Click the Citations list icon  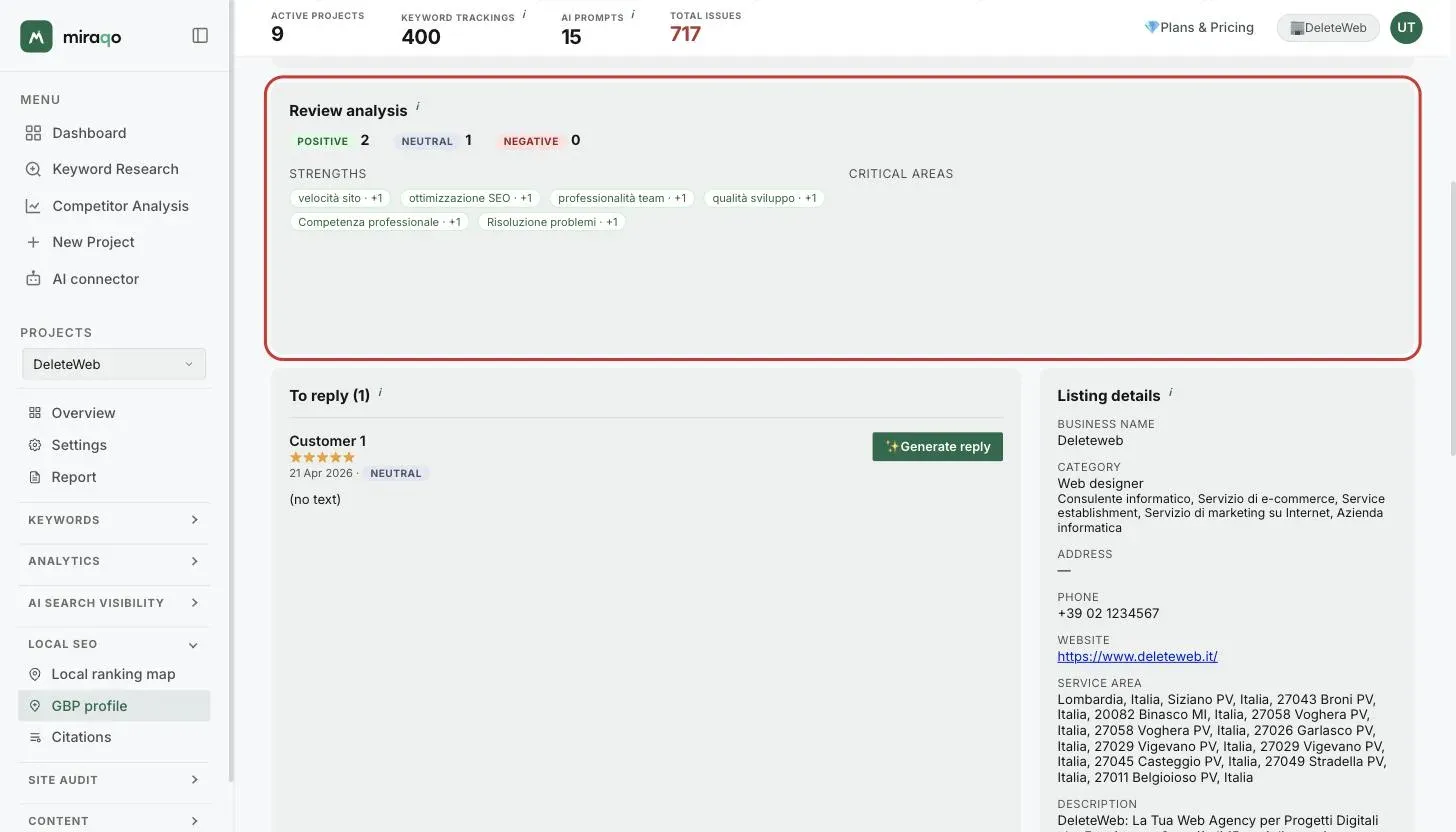(x=35, y=737)
